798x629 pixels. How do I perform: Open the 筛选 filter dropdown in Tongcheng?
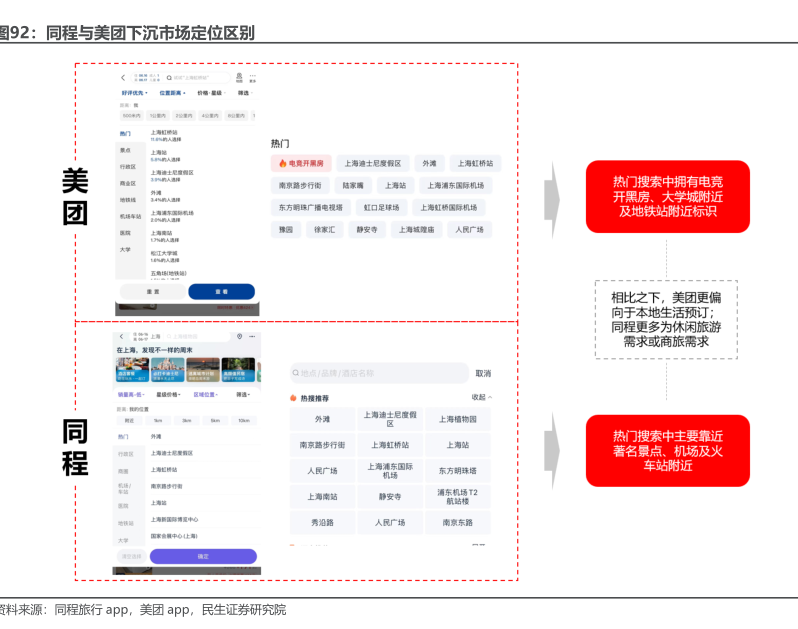(x=243, y=394)
